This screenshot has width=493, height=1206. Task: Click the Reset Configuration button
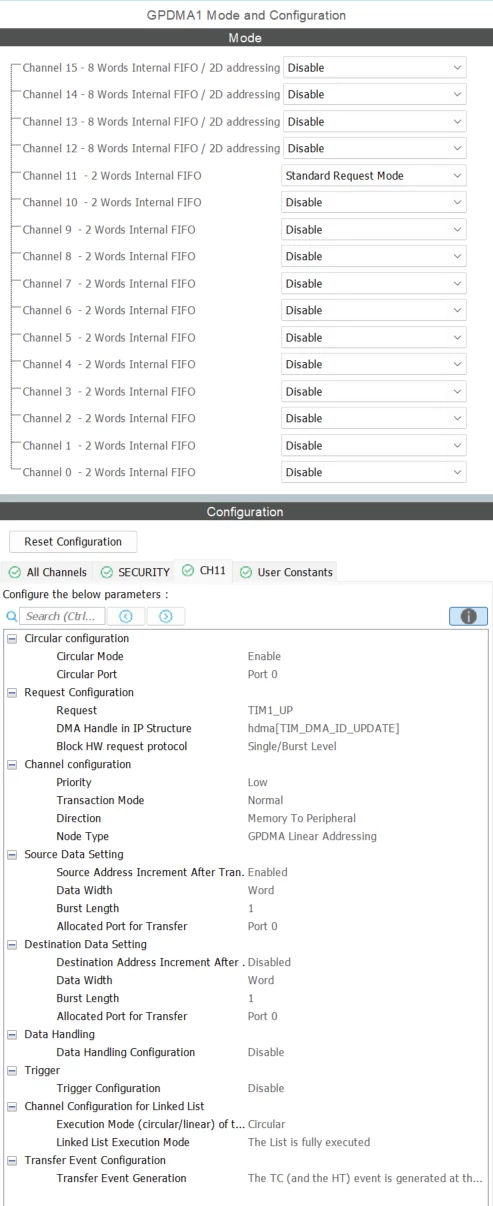point(72,541)
